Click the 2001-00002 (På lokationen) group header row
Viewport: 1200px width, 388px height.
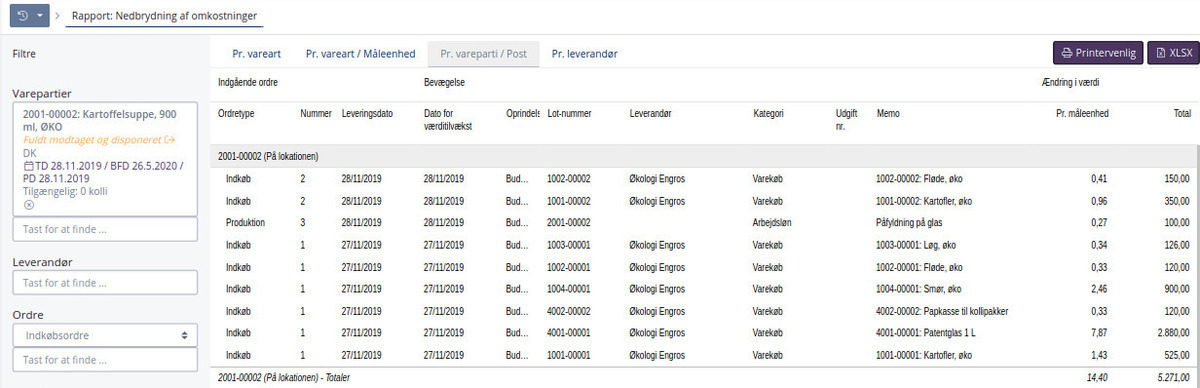[704, 156]
